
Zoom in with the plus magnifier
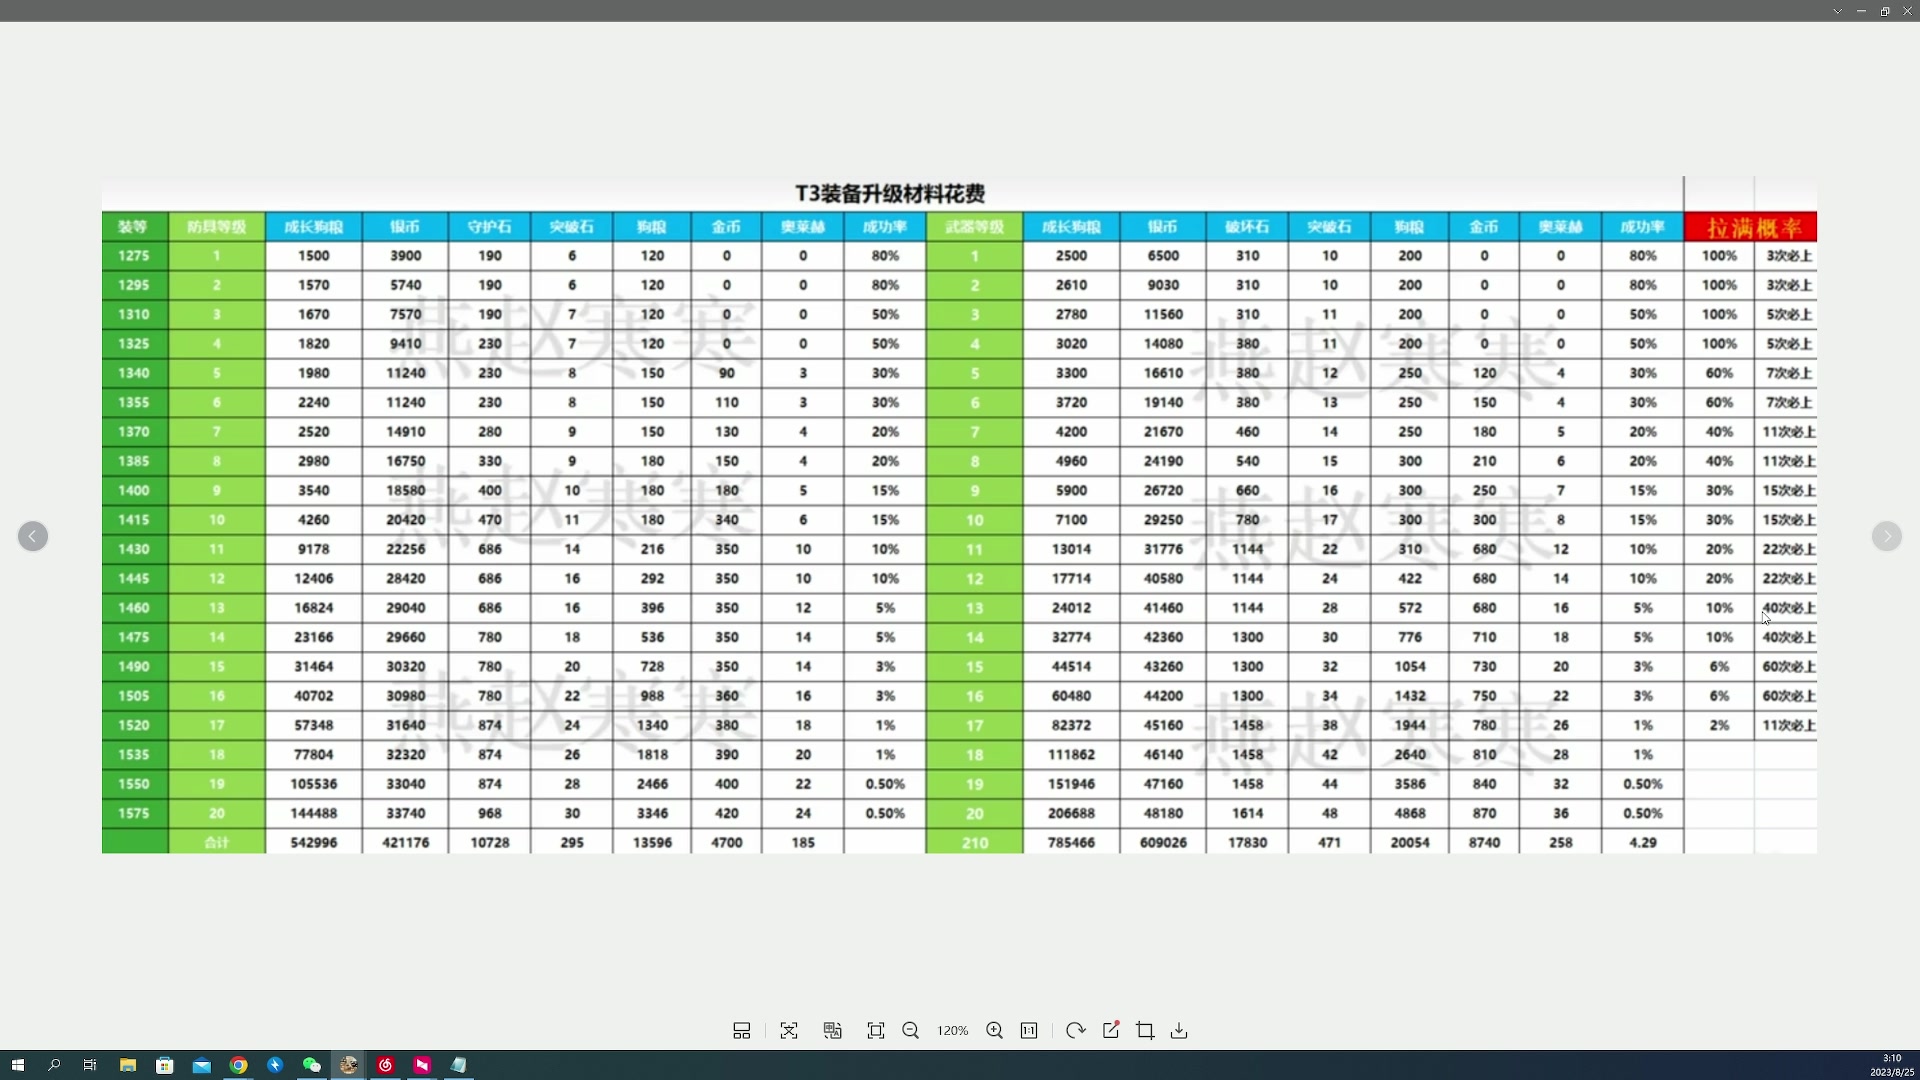click(994, 1031)
